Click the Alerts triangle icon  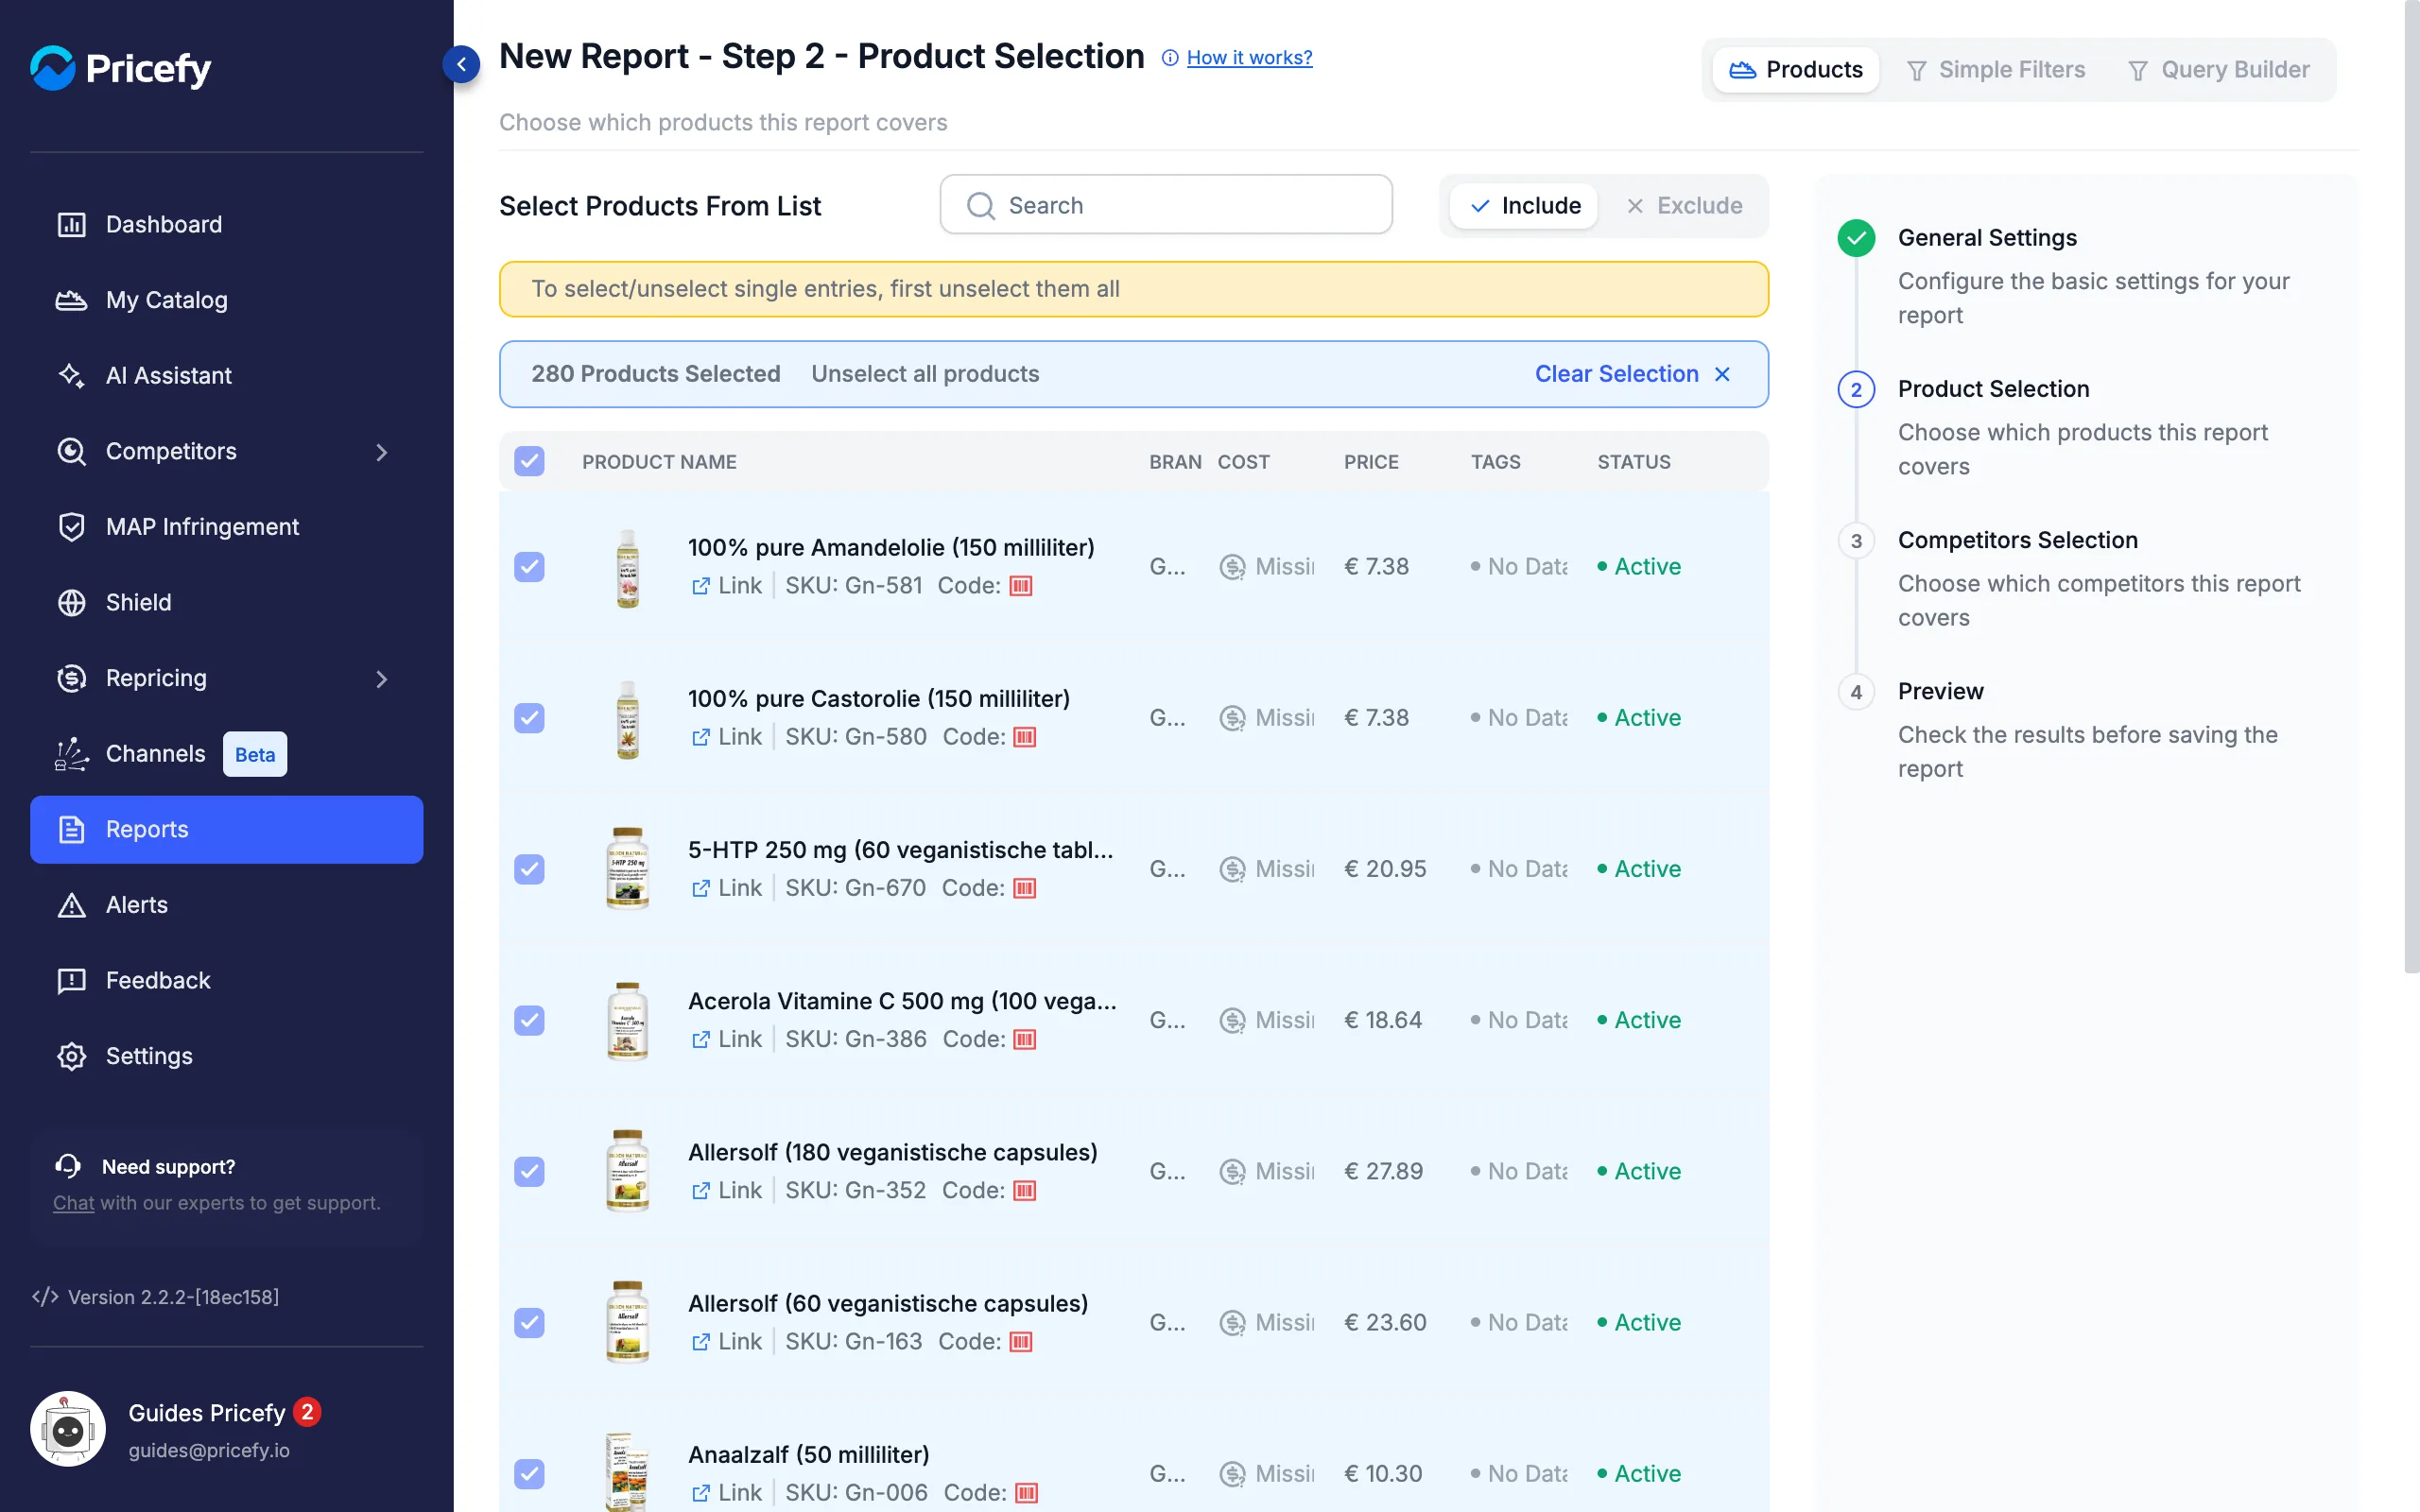71,905
